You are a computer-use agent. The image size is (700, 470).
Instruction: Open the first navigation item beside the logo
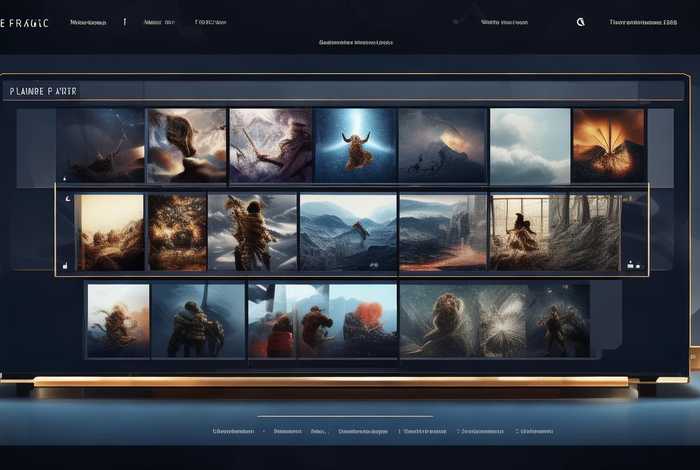click(88, 21)
